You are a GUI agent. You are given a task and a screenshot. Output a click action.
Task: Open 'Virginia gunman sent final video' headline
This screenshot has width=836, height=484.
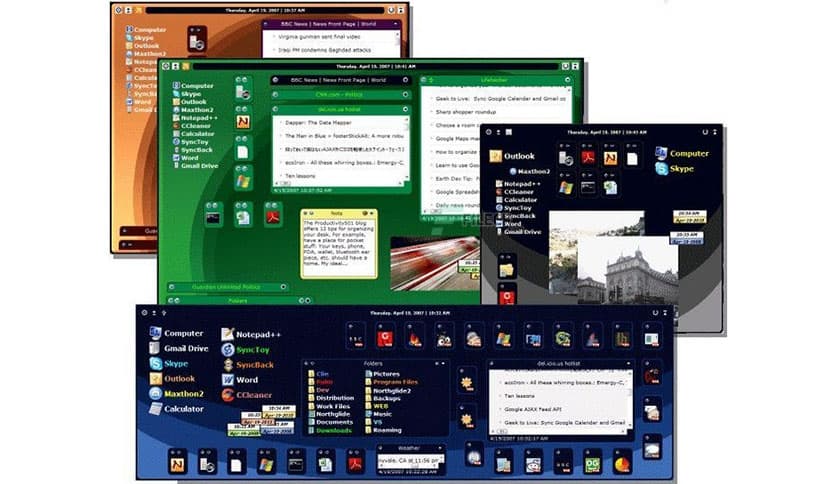pos(319,37)
